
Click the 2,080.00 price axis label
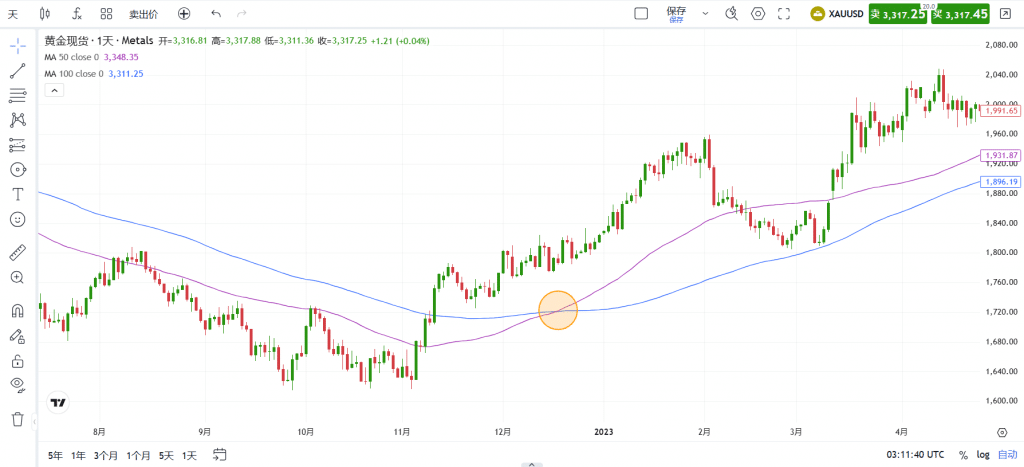[x=1000, y=45]
